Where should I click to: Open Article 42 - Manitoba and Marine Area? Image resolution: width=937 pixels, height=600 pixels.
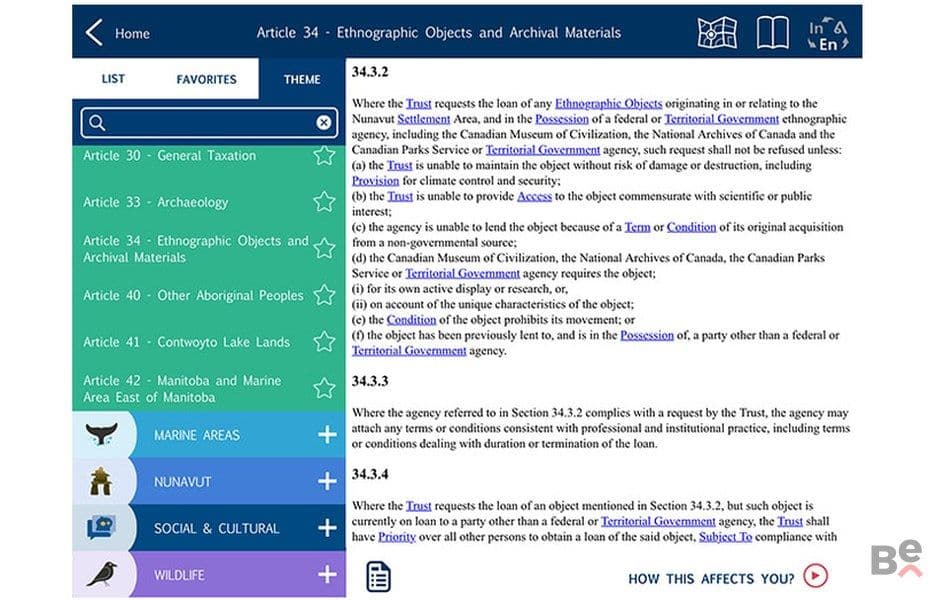point(182,388)
